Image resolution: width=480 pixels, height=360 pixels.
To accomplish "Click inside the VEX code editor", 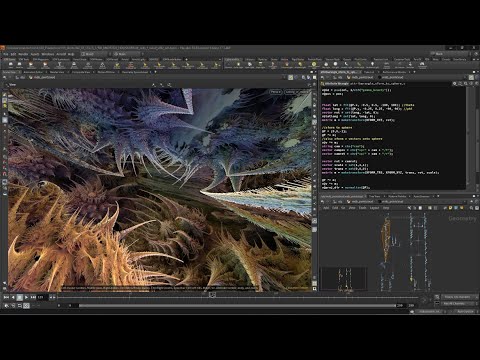I will pyautogui.click(x=393, y=138).
